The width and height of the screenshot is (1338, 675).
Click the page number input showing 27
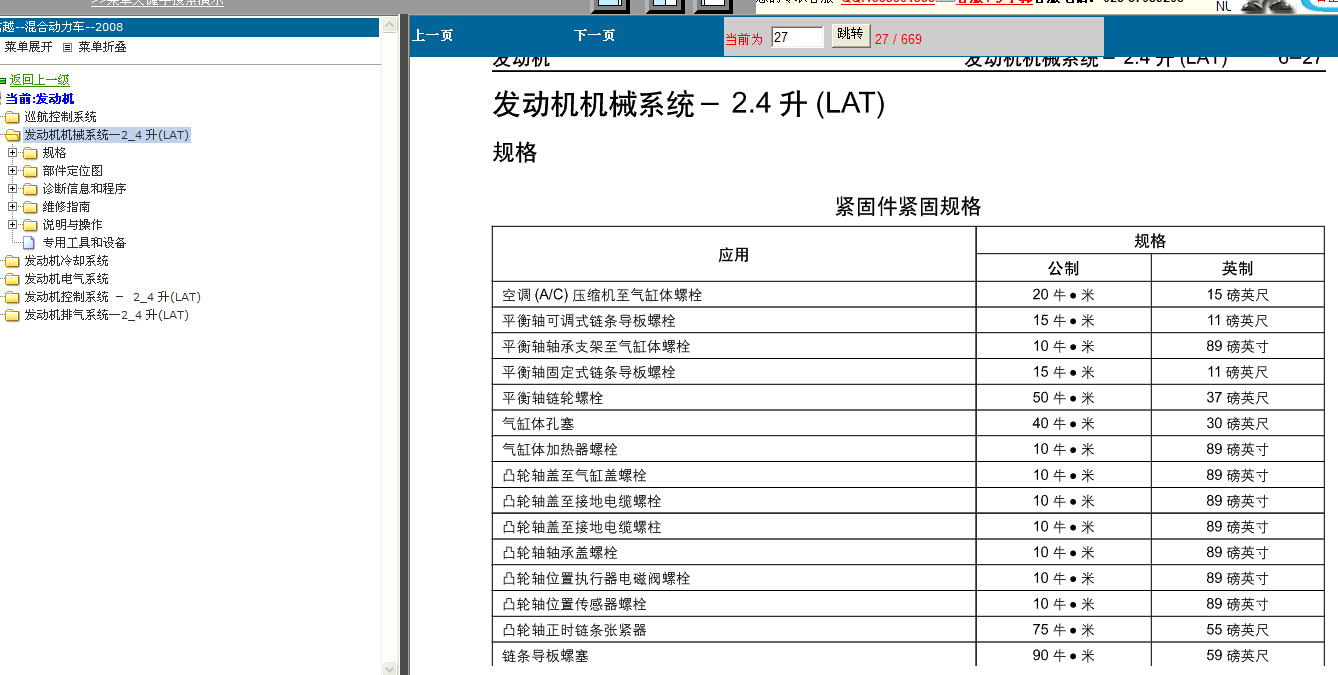point(797,37)
